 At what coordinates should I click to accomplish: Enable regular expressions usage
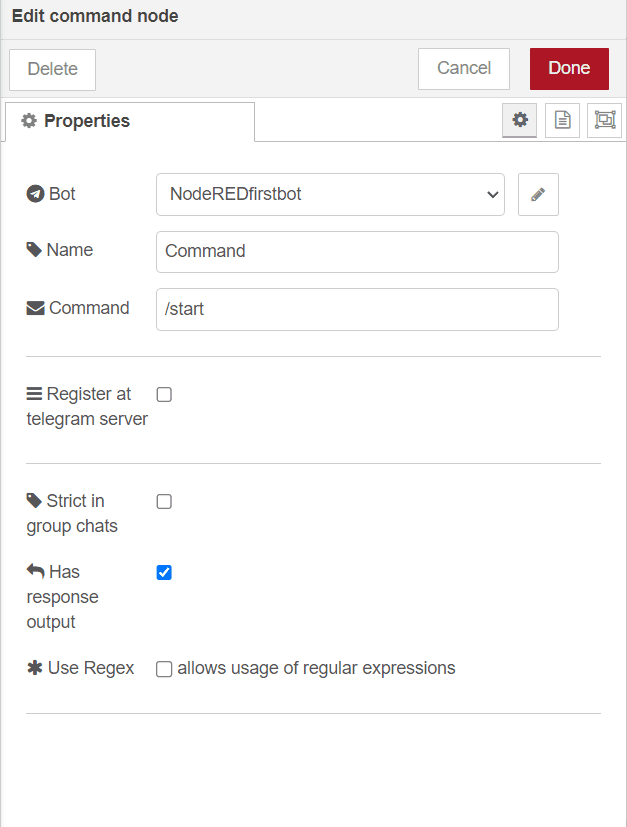(x=164, y=669)
